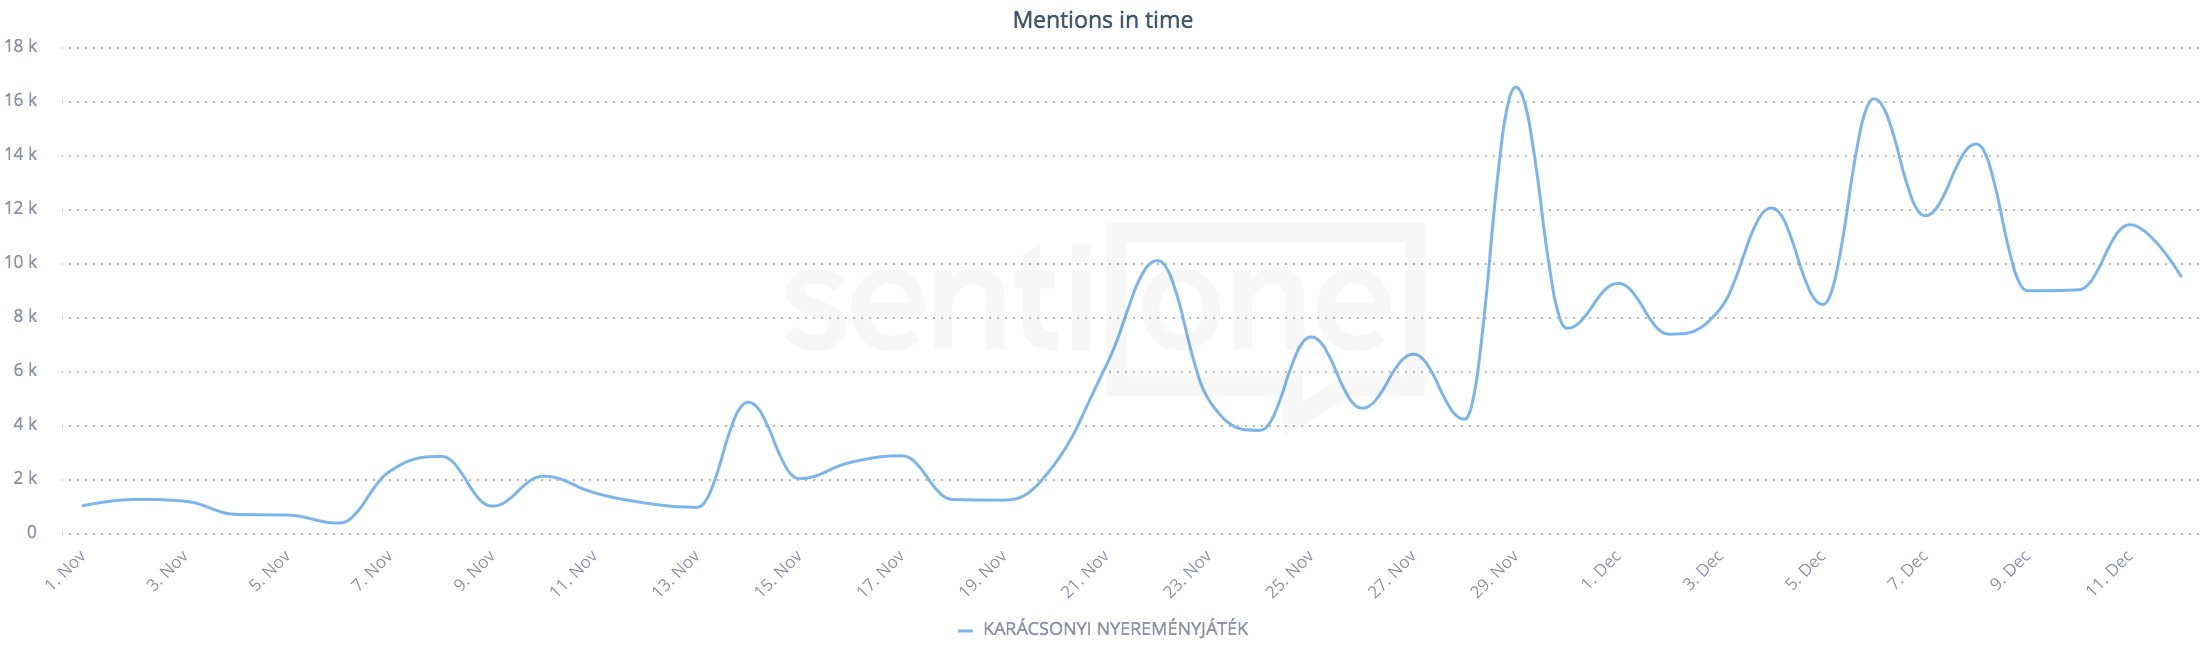Click the 'Mentions in time' chart title

pyautogui.click(x=1102, y=20)
